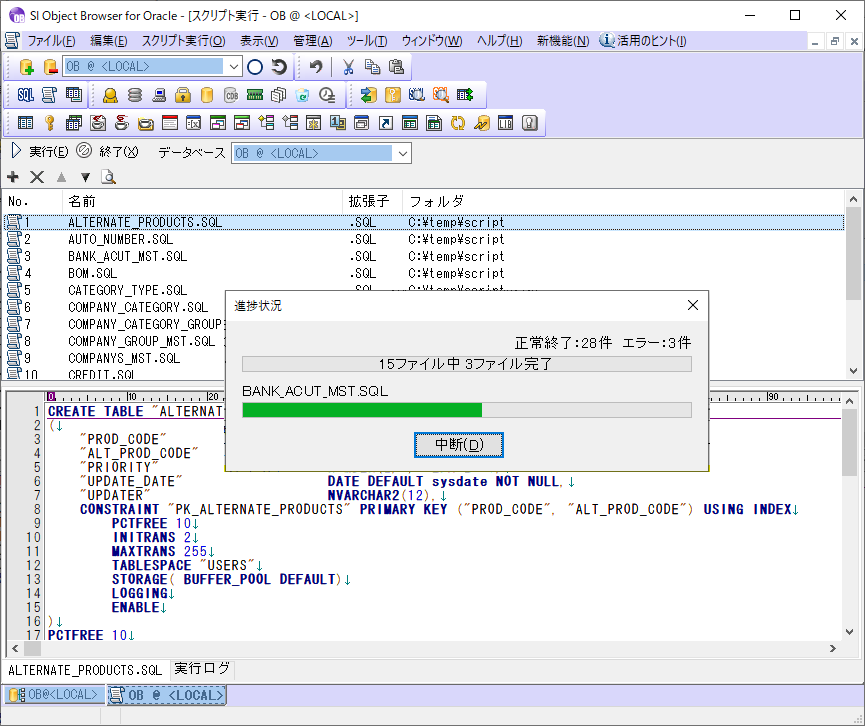
Task: Undo the last edit
Action: tap(317, 67)
